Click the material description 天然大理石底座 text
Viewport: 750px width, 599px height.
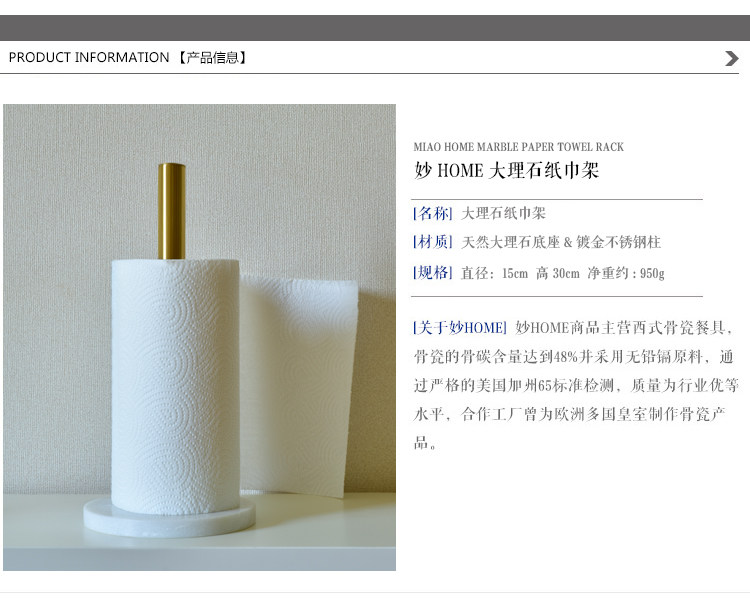(510, 242)
